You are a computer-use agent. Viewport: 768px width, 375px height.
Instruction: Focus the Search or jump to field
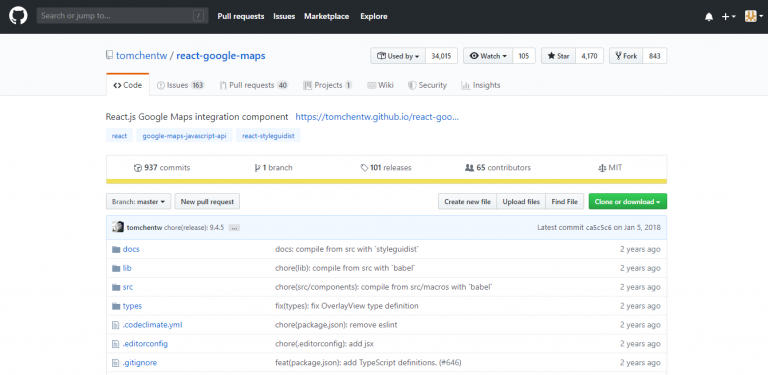click(x=122, y=16)
